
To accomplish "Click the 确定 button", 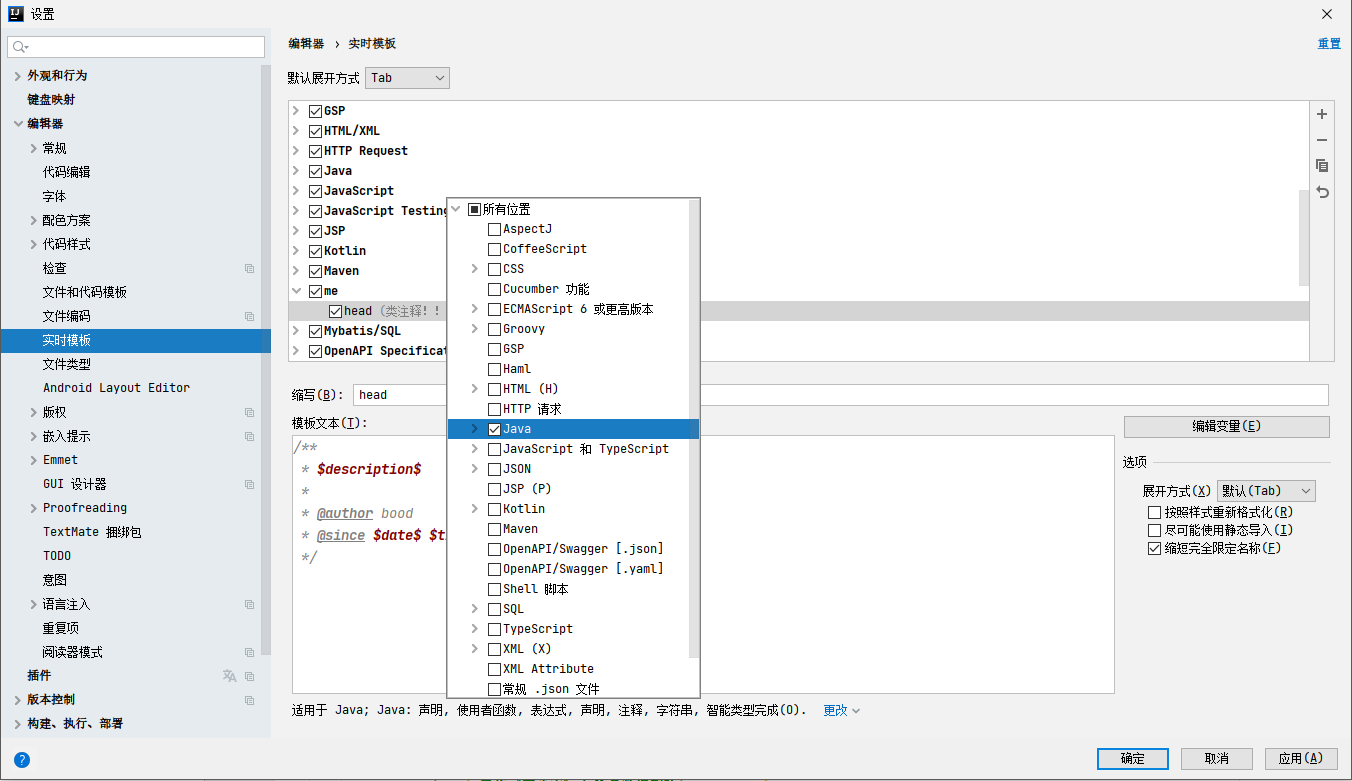I will pyautogui.click(x=1133, y=759).
